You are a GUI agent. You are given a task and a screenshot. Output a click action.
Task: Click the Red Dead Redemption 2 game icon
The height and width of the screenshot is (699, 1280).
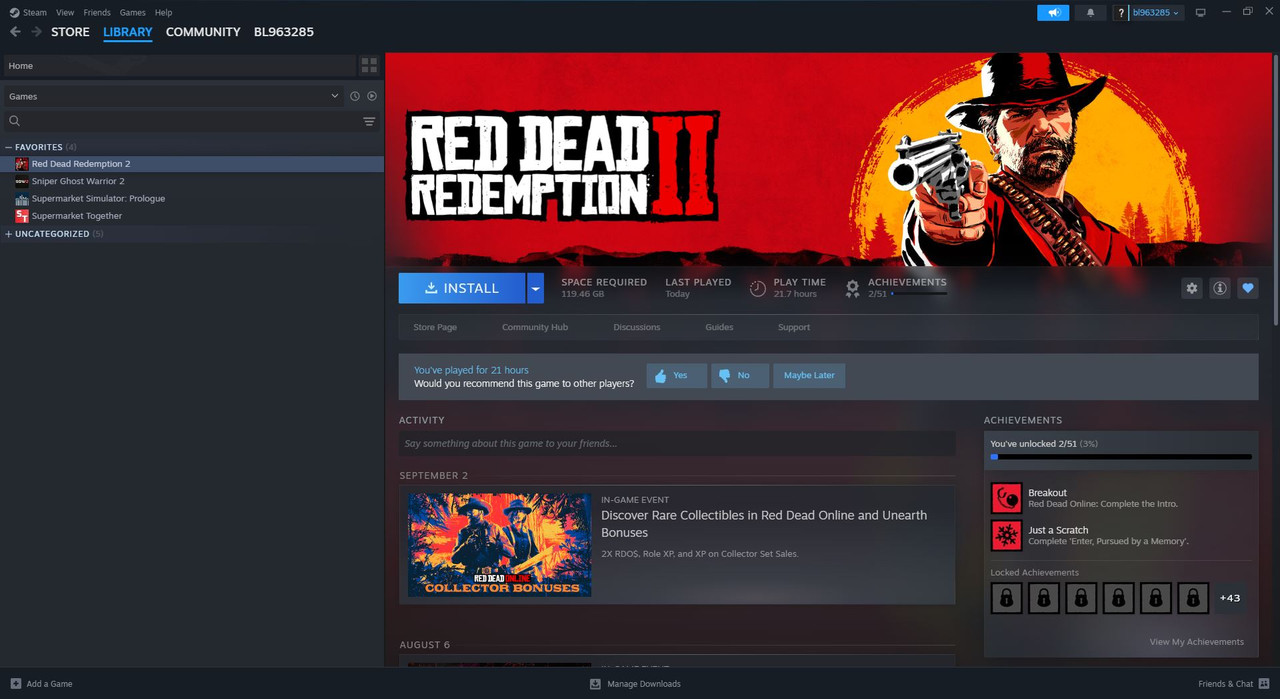[22, 164]
